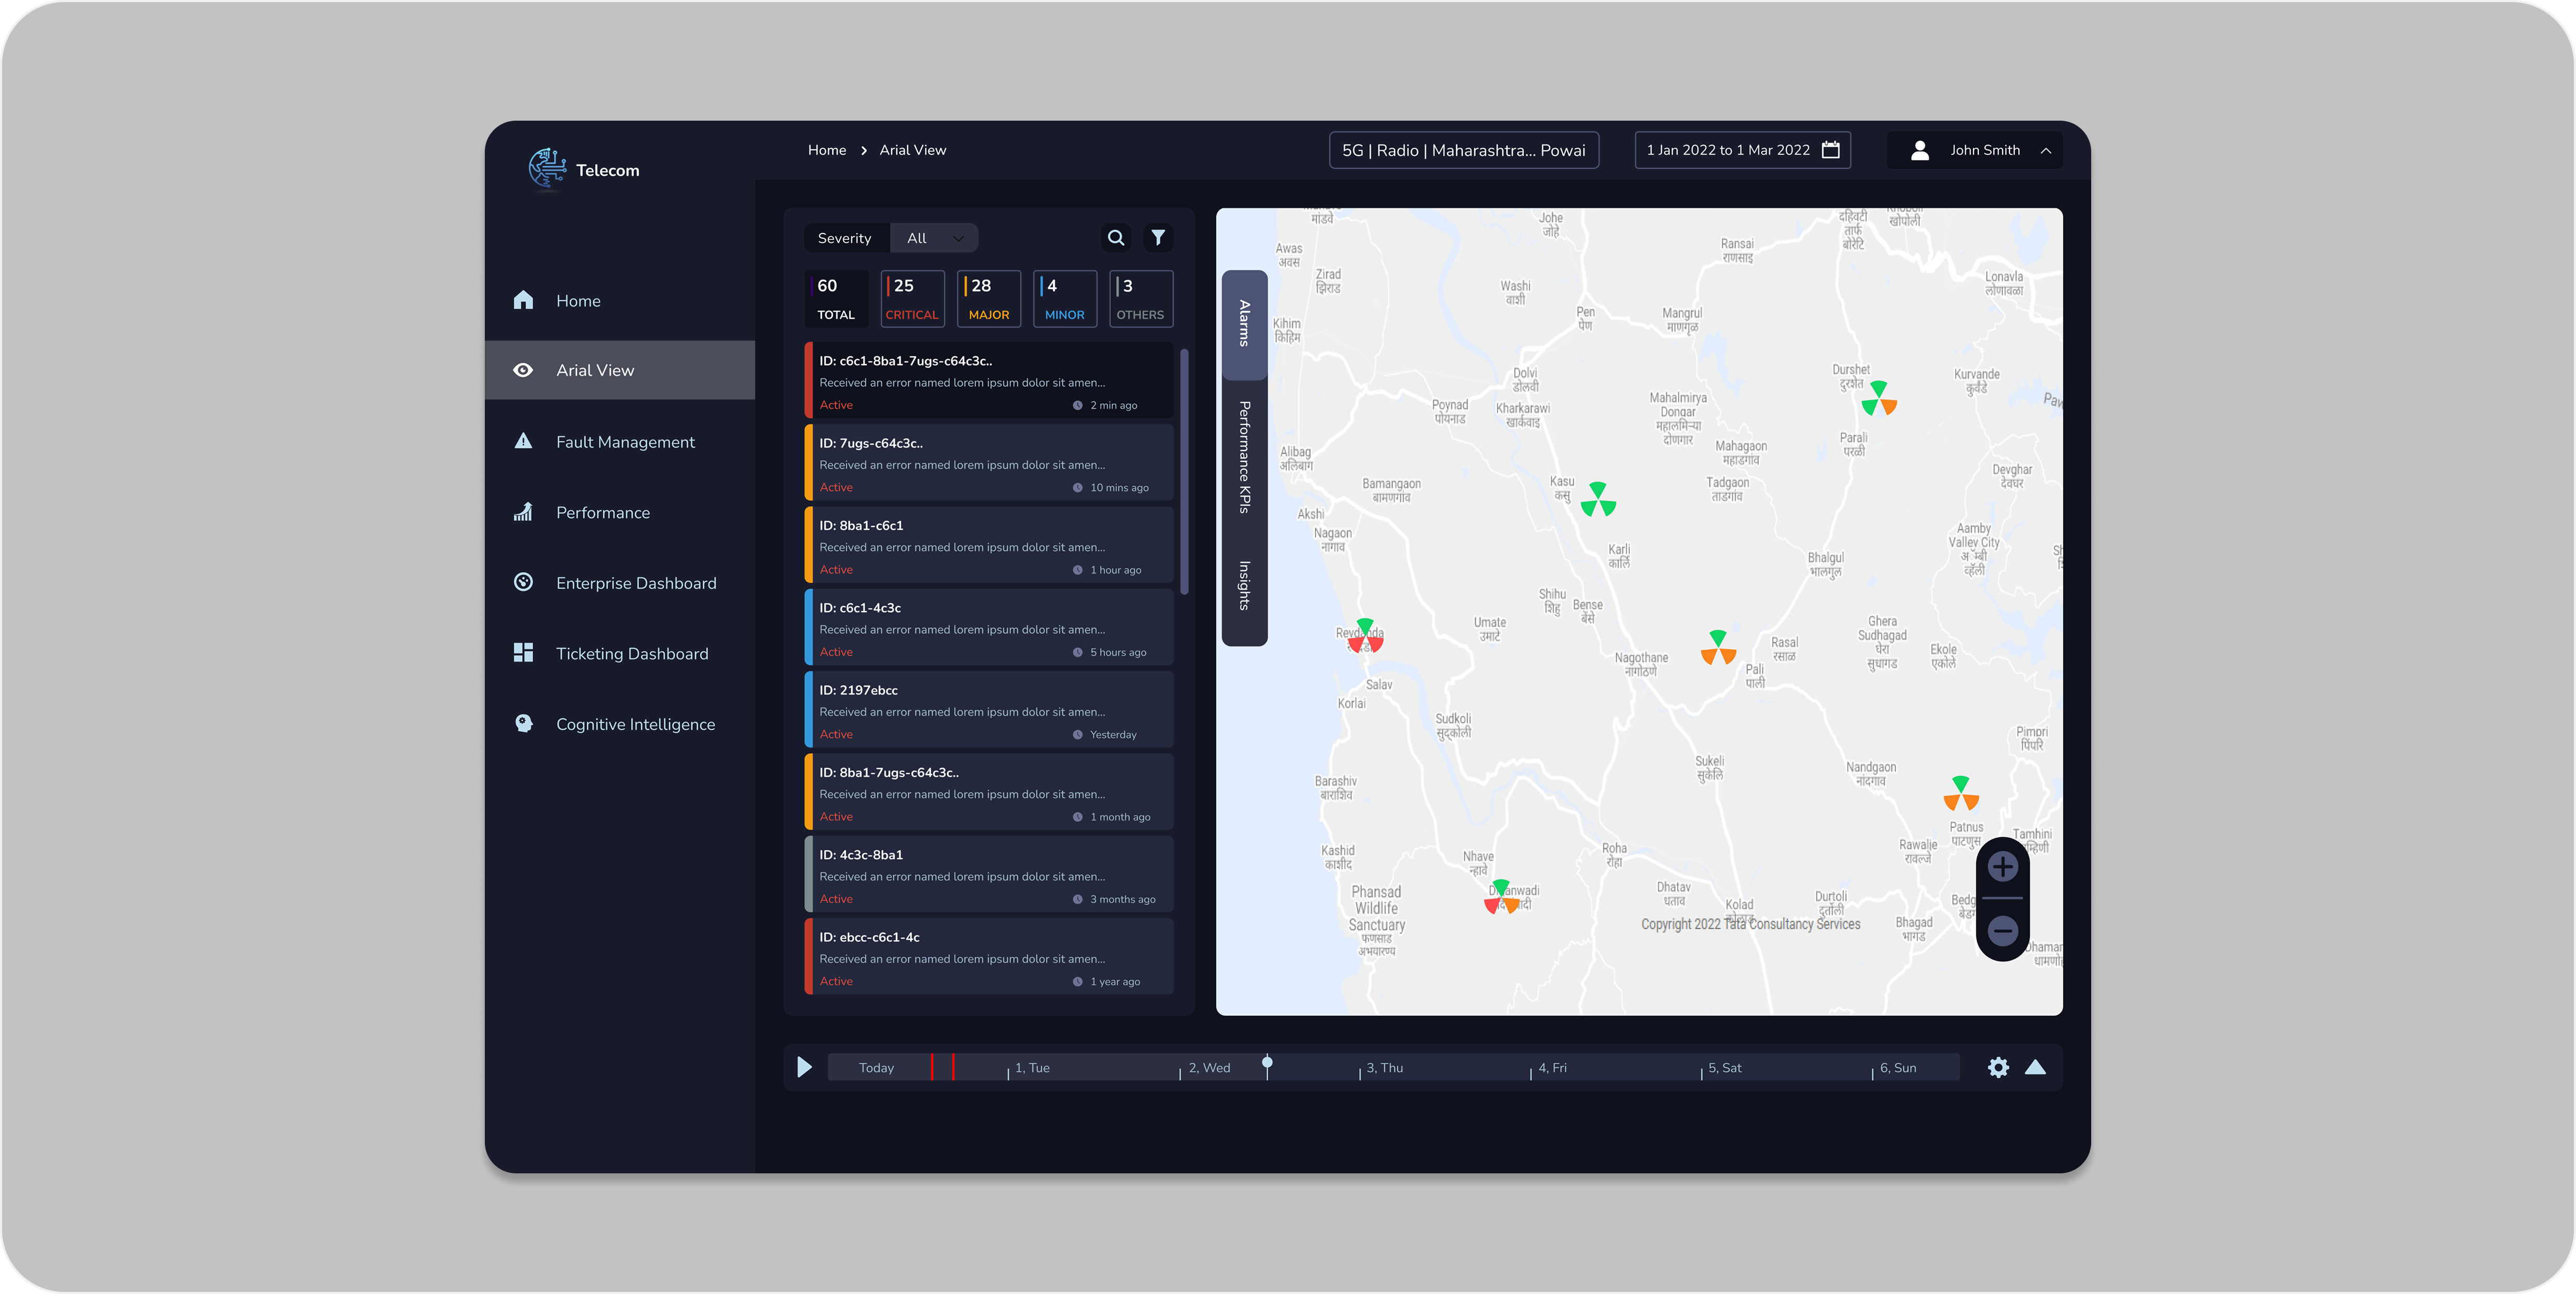
Task: Filter alarms by the Minor count card
Action: [x=1064, y=299]
